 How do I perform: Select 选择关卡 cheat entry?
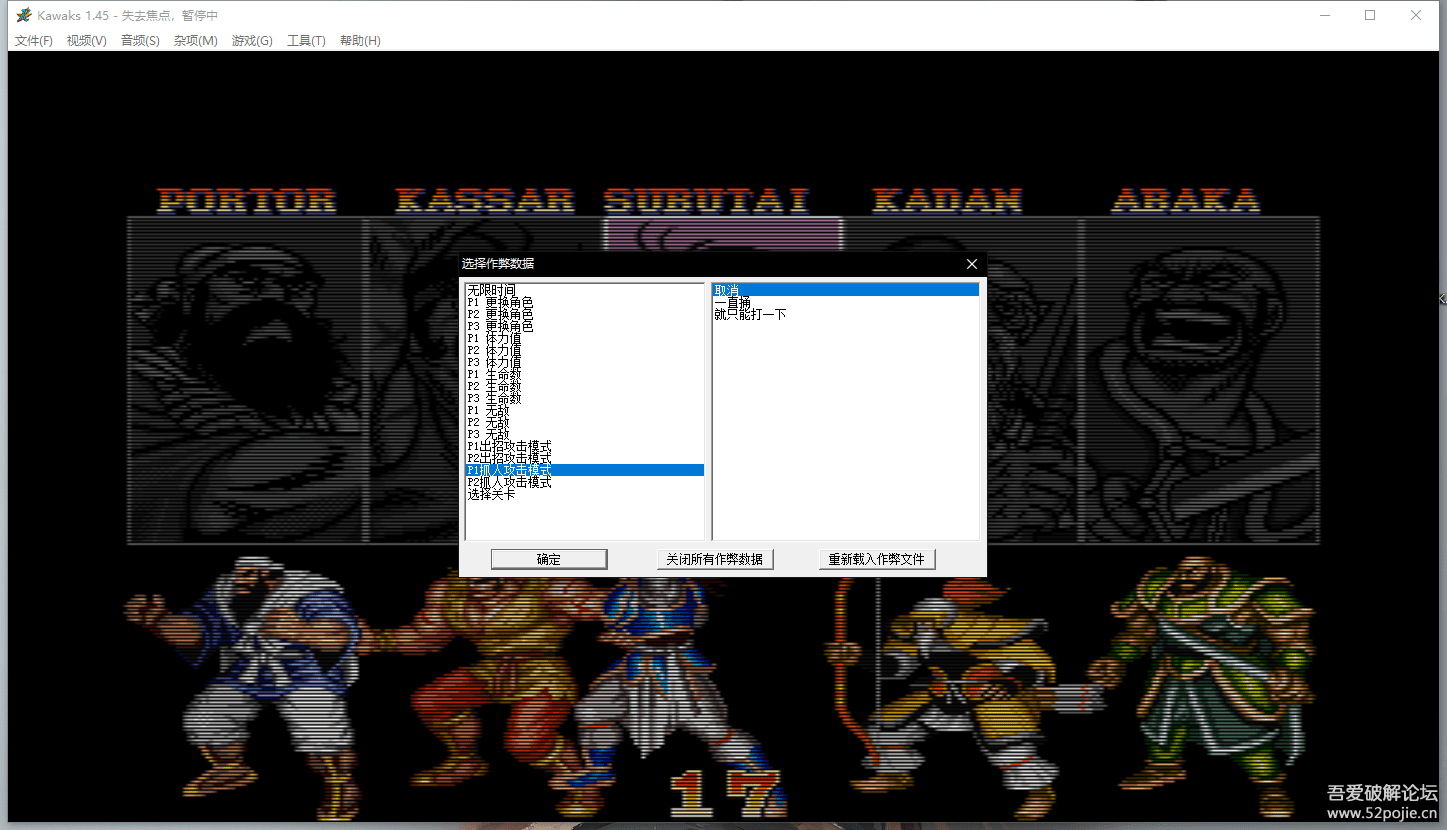tap(491, 494)
